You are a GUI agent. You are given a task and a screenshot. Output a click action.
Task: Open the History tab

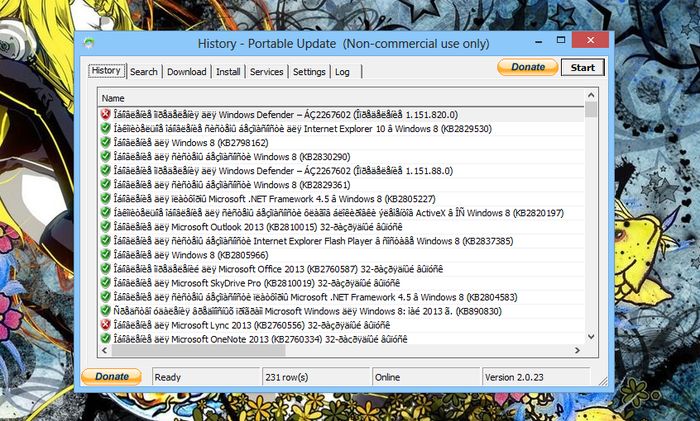[x=107, y=71]
